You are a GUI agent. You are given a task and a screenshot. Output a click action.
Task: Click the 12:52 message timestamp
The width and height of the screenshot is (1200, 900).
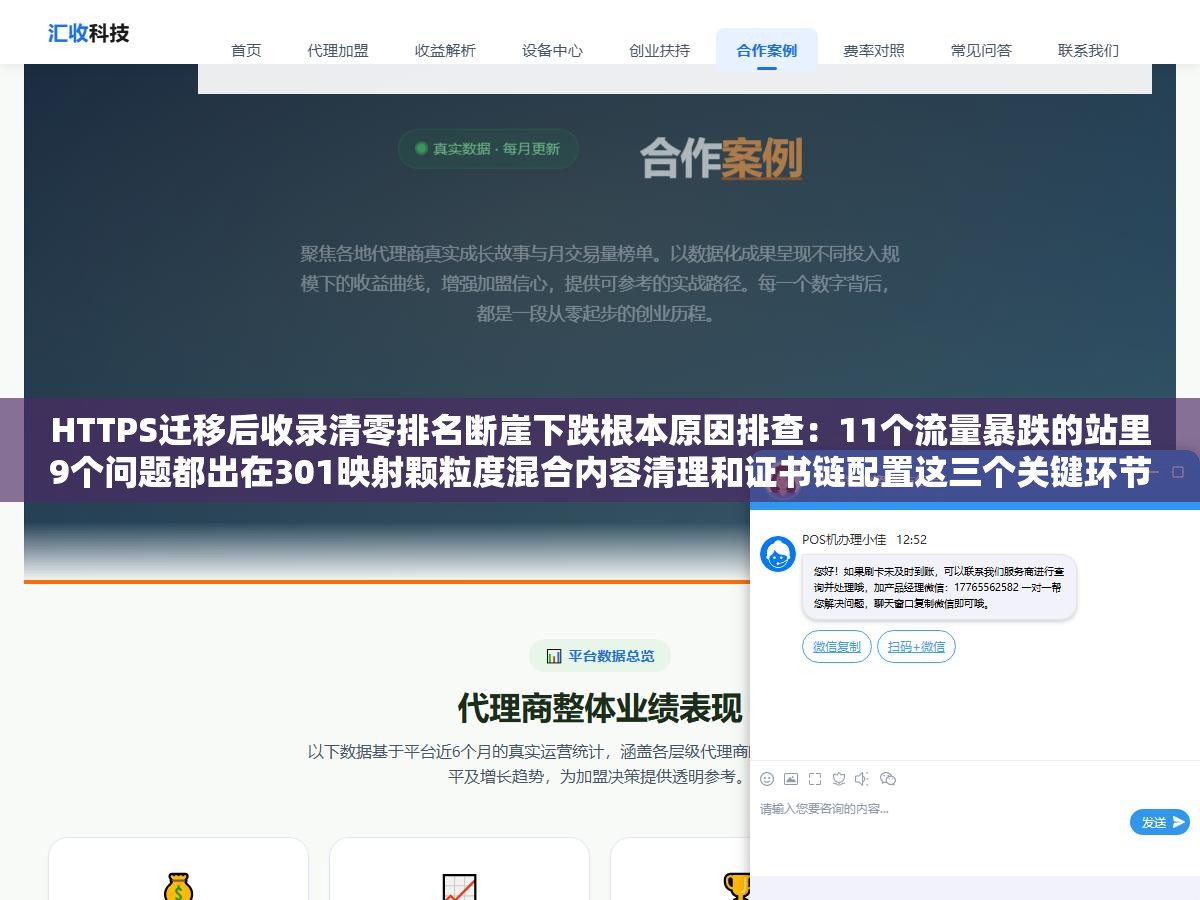(911, 539)
